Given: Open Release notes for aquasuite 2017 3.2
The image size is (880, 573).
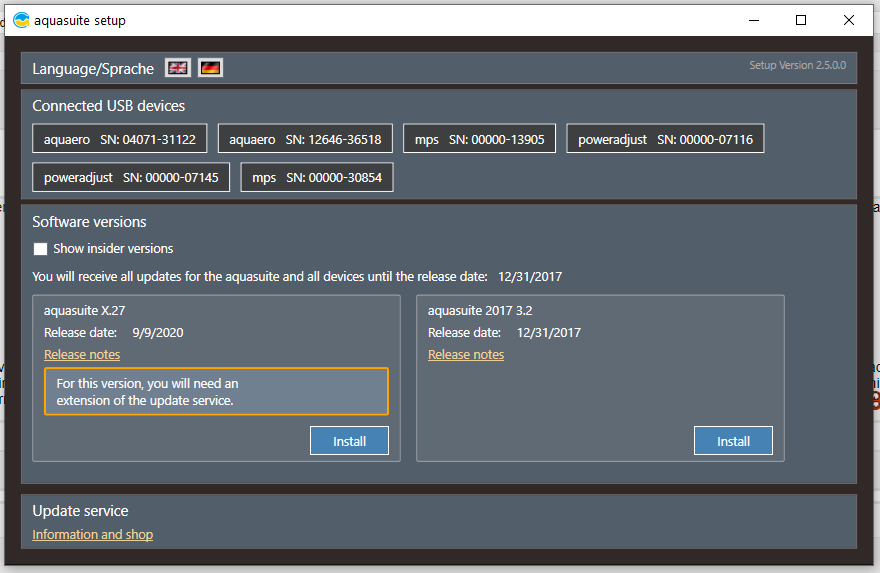Looking at the screenshot, I should (x=466, y=355).
